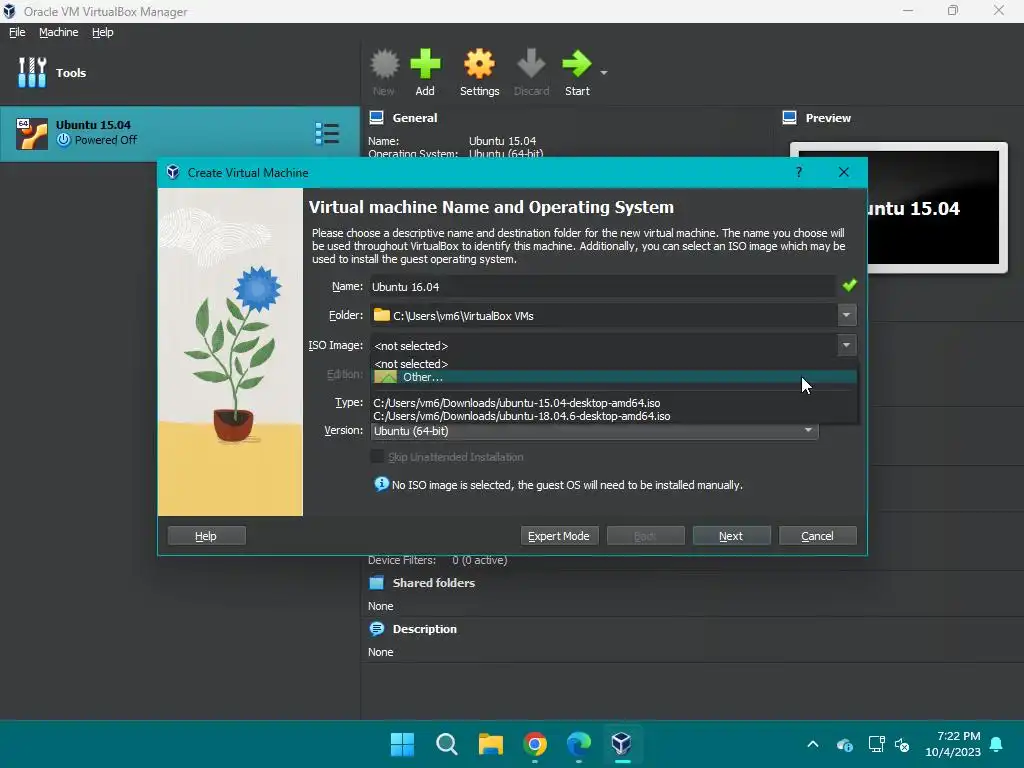Click the OneDrive cloud tray icon
This screenshot has width=1024, height=768.
(x=844, y=744)
